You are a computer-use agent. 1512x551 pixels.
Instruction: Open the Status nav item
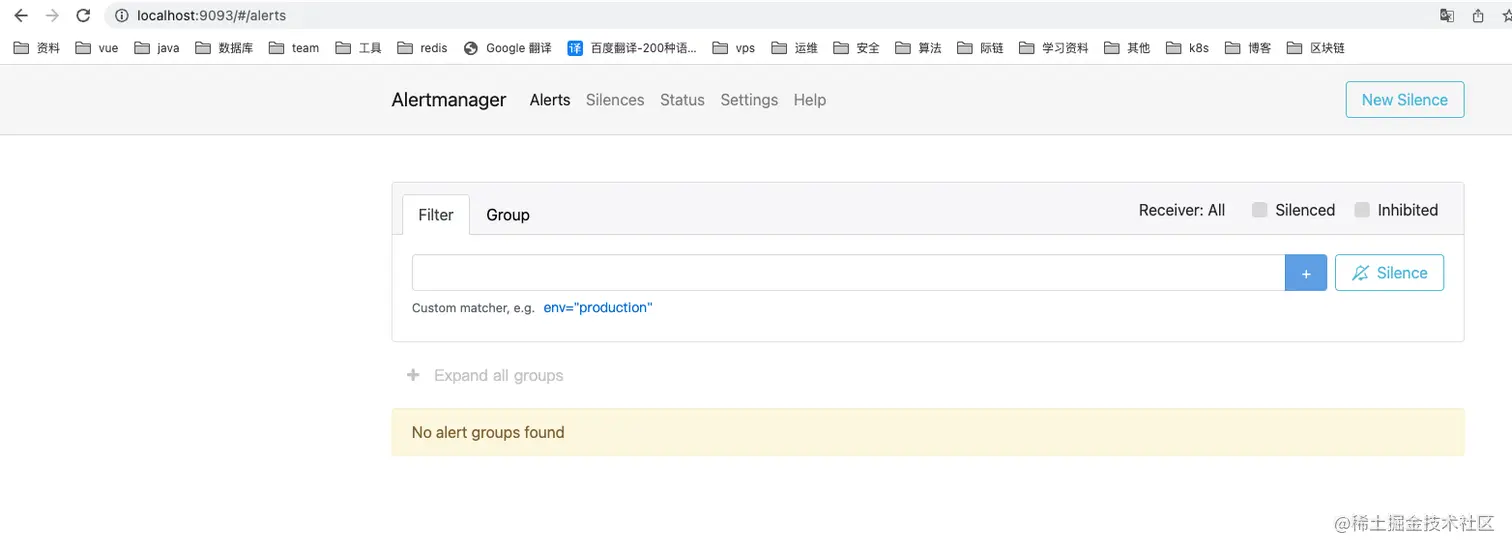[x=682, y=100]
